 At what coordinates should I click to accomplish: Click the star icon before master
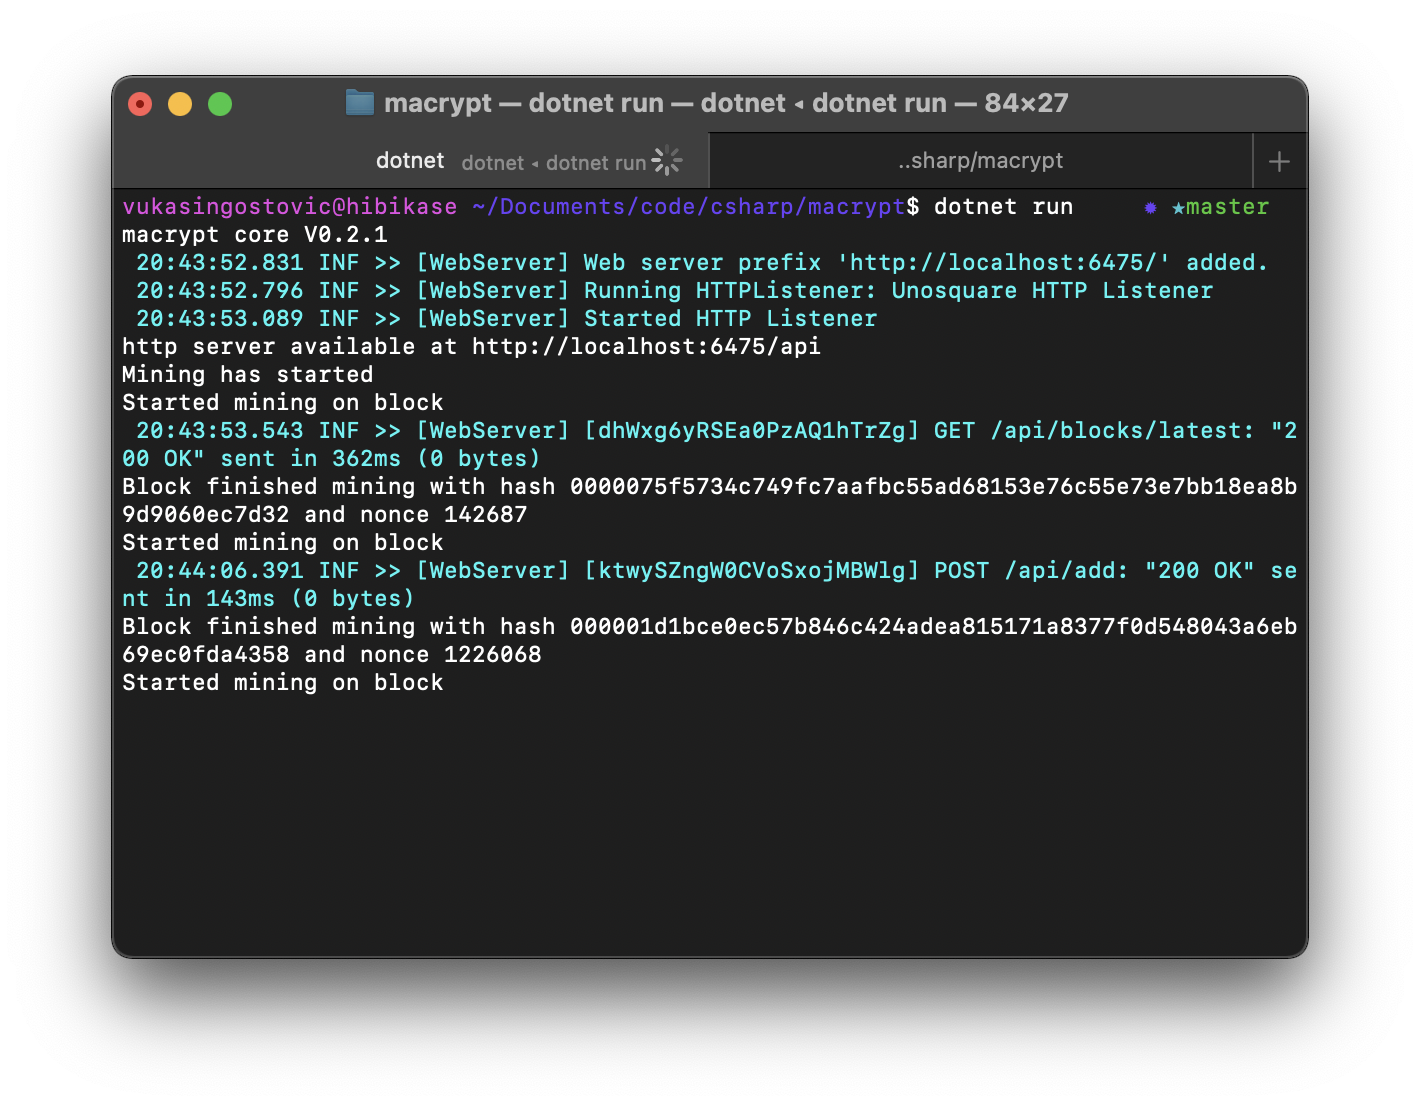coord(1178,208)
